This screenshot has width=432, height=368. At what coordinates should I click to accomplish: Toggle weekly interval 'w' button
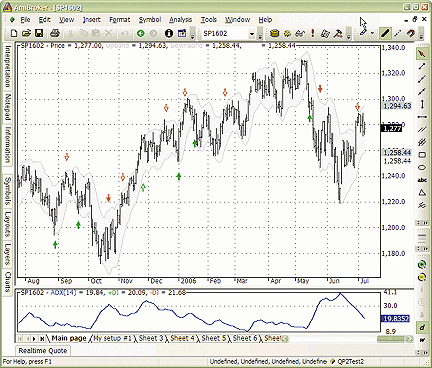(x=422, y=340)
